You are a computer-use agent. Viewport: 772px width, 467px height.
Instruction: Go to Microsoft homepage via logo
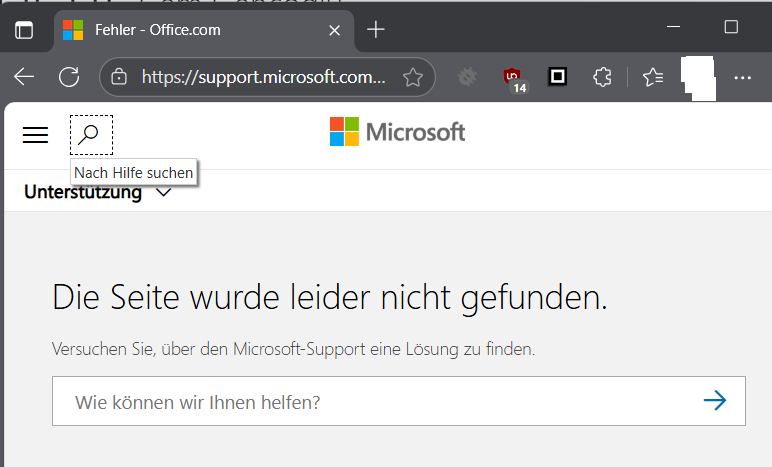397,132
